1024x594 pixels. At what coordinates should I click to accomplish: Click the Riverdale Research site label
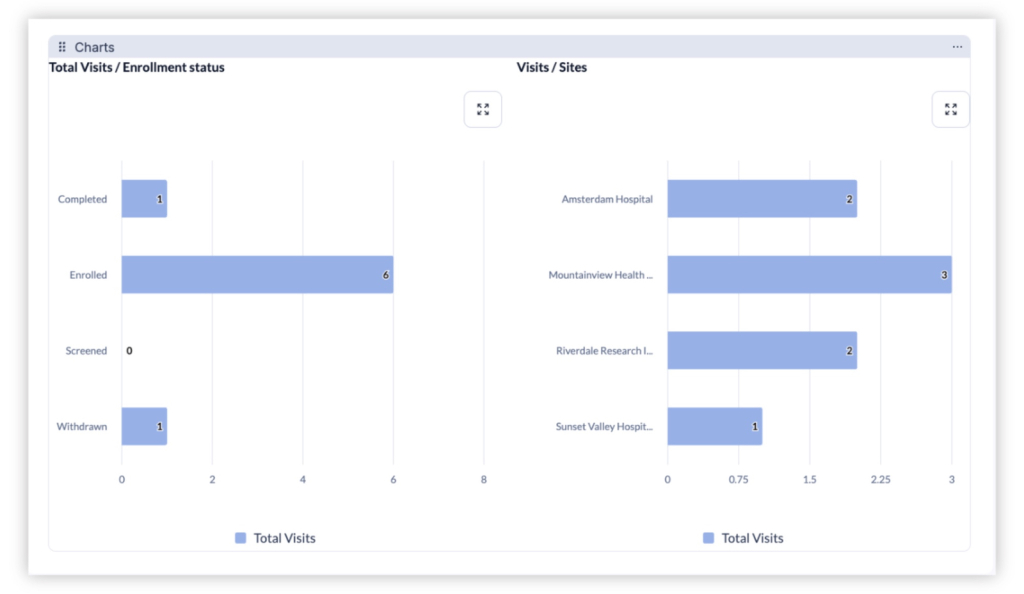605,350
